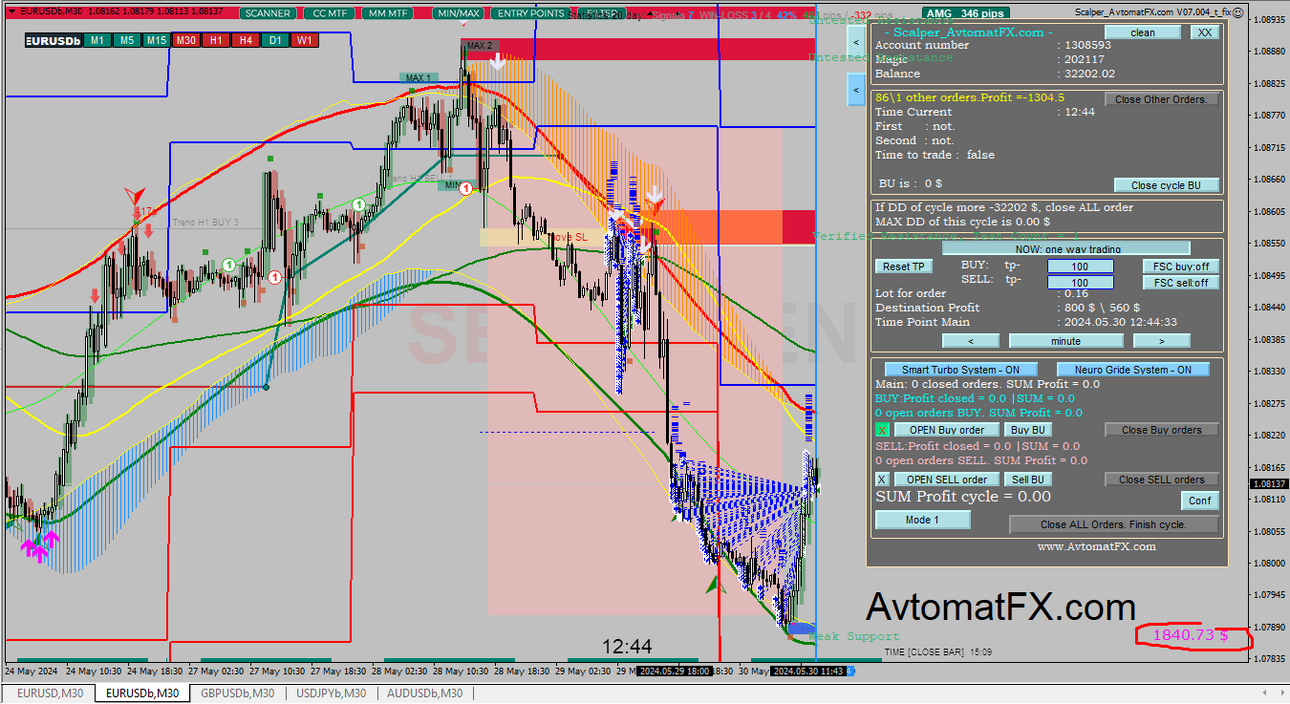Click the magenta up arrows signal marker
The height and width of the screenshot is (704, 1290).
point(40,546)
